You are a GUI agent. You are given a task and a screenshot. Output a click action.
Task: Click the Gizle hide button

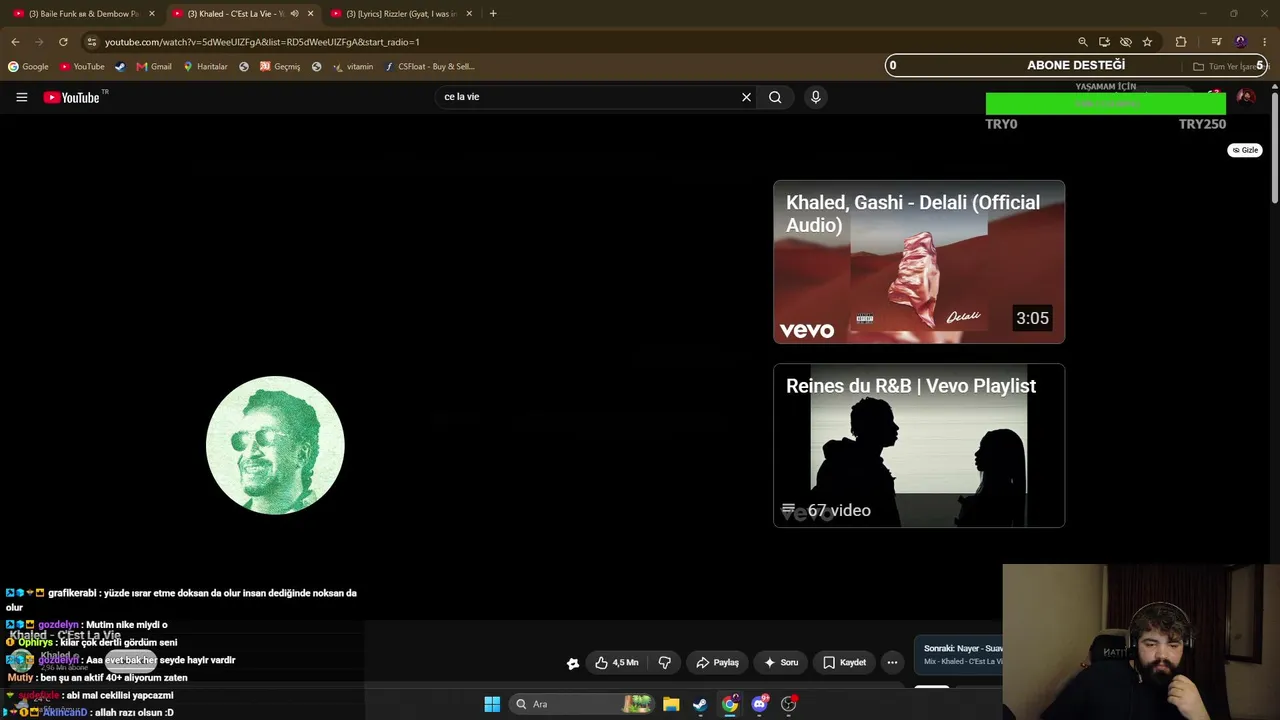click(x=1245, y=150)
